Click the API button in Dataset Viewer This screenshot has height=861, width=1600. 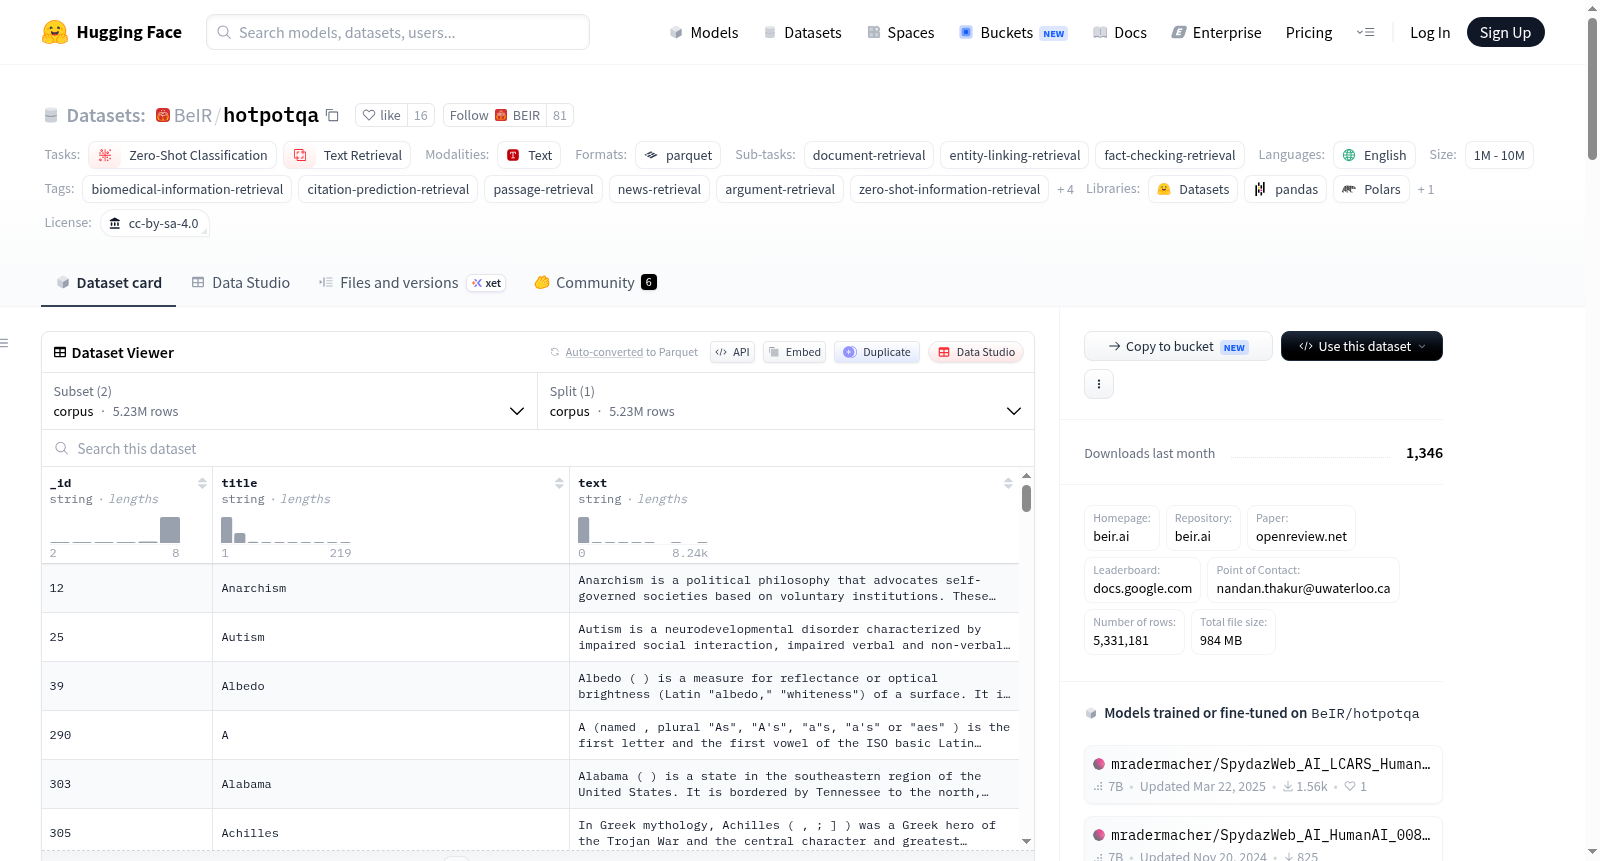click(732, 352)
